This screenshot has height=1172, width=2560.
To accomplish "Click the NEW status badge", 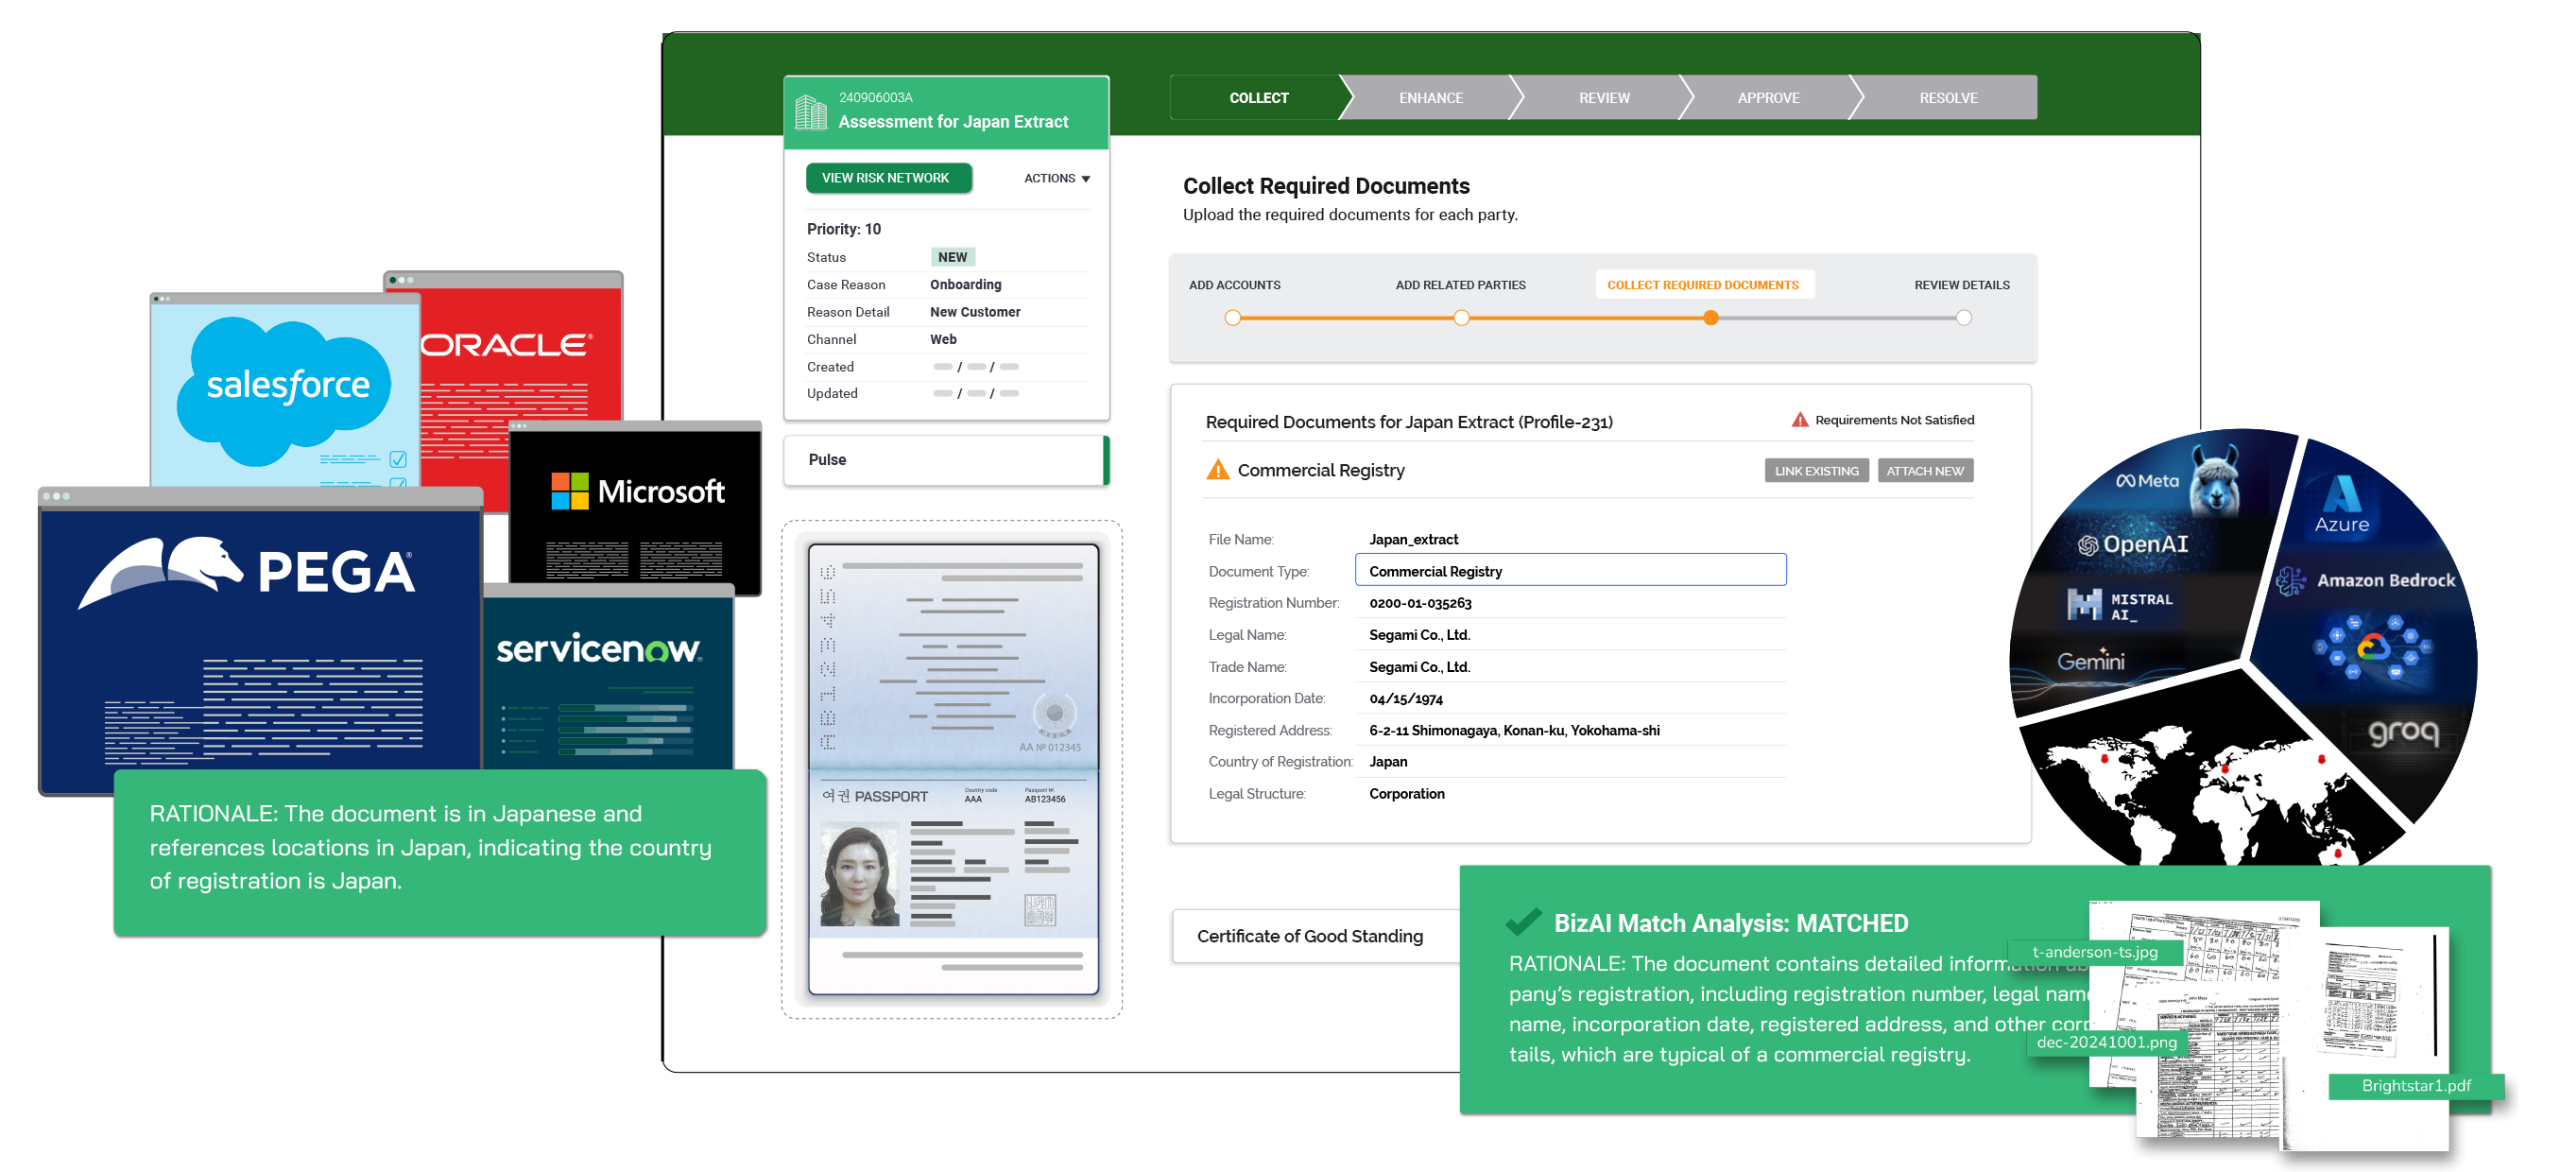I will [952, 257].
